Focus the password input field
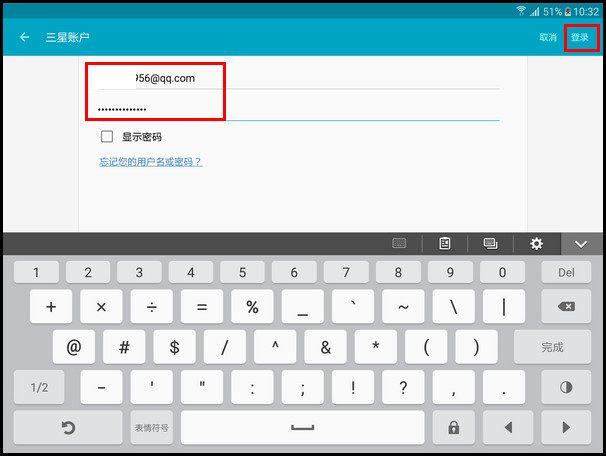Screen dimensions: 606x456 click(298, 109)
